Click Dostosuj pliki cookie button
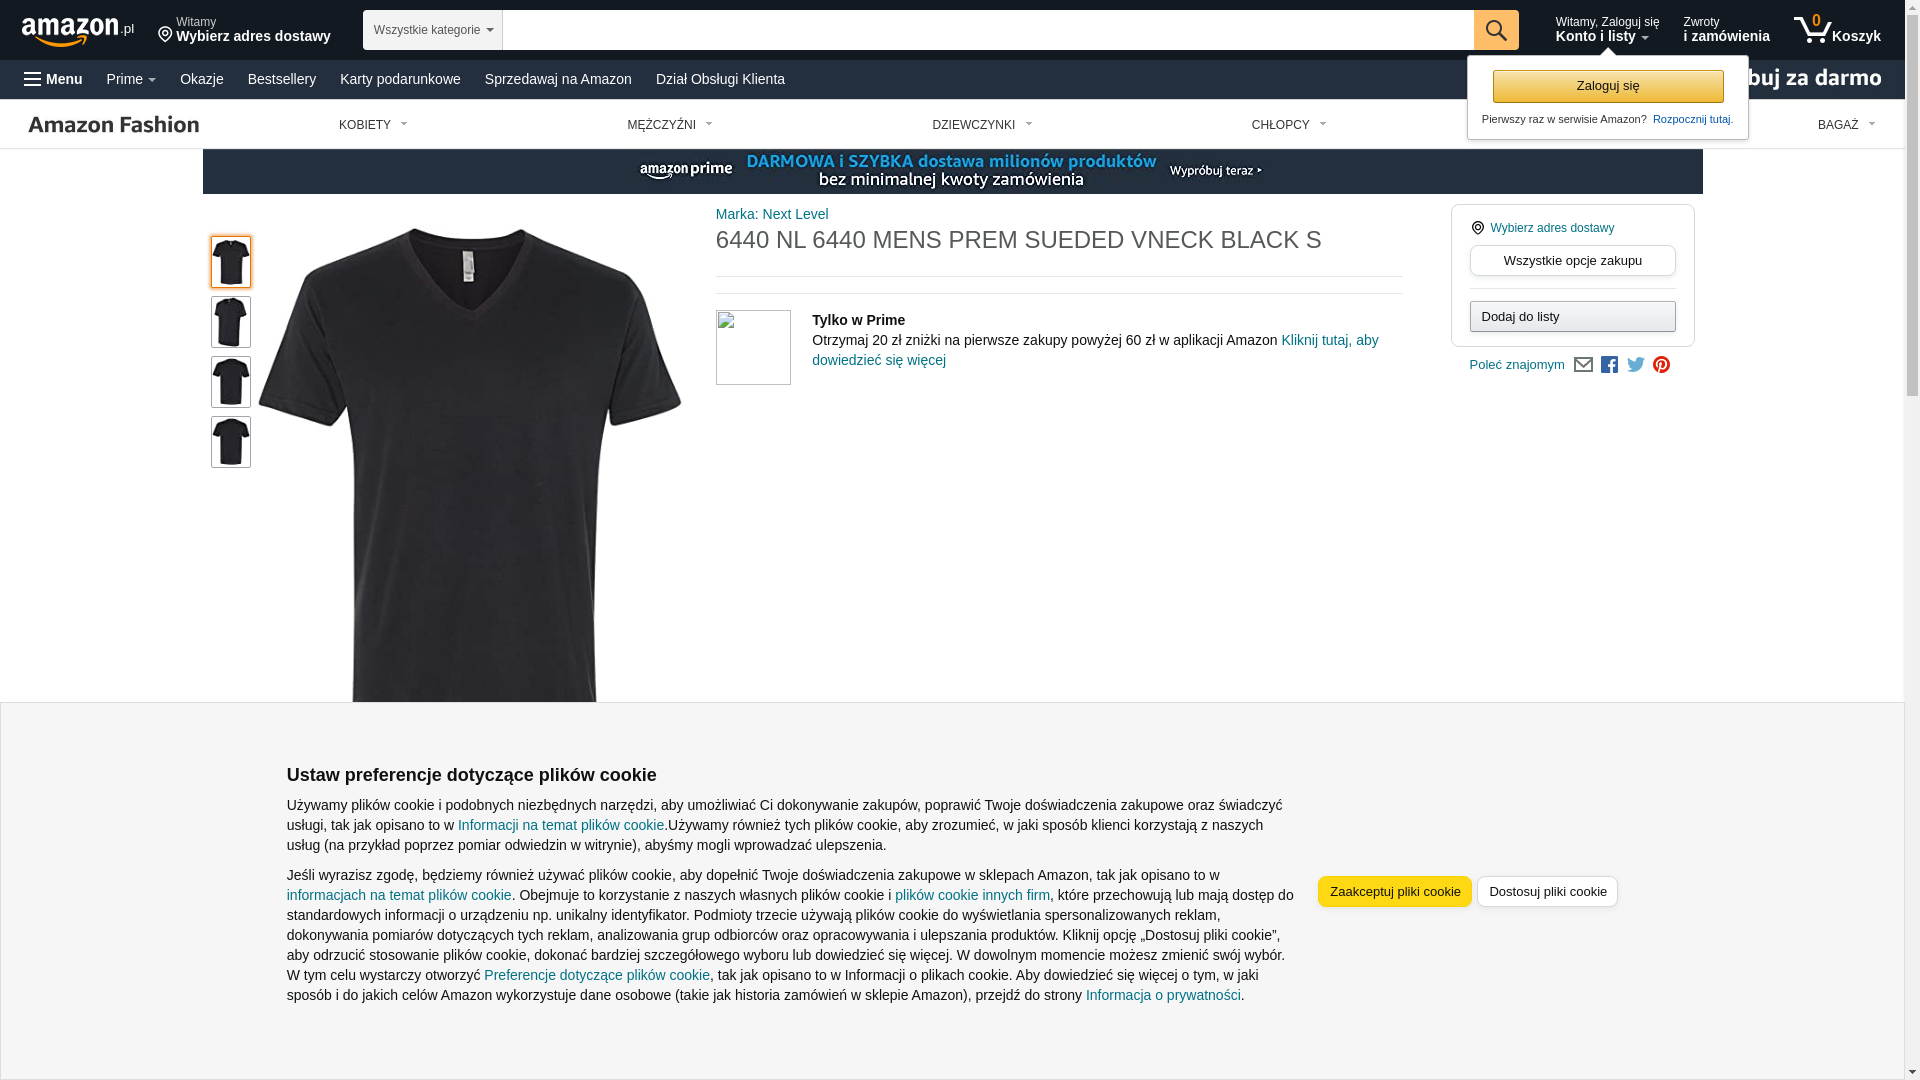 pos(1548,892)
